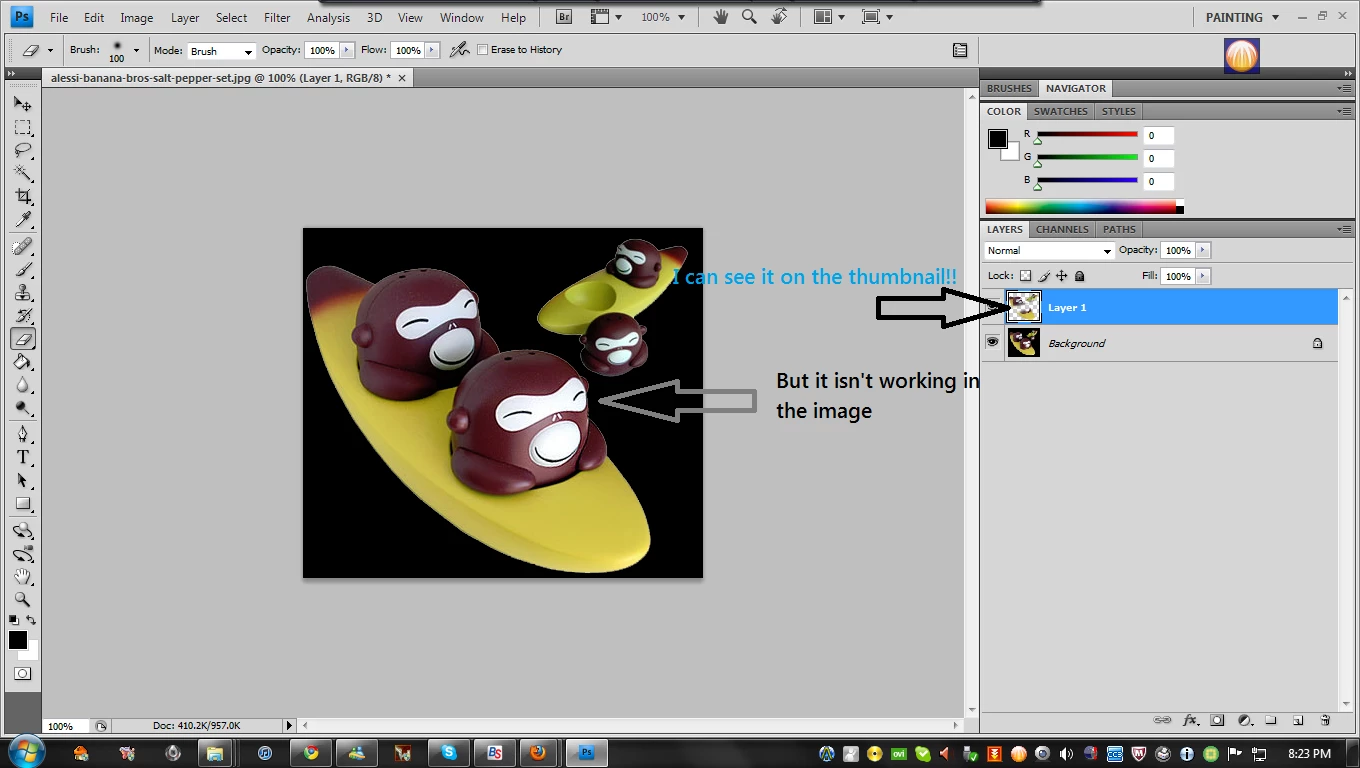Toggle Background layer visibility eye
Image resolution: width=1360 pixels, height=768 pixels.
point(992,342)
